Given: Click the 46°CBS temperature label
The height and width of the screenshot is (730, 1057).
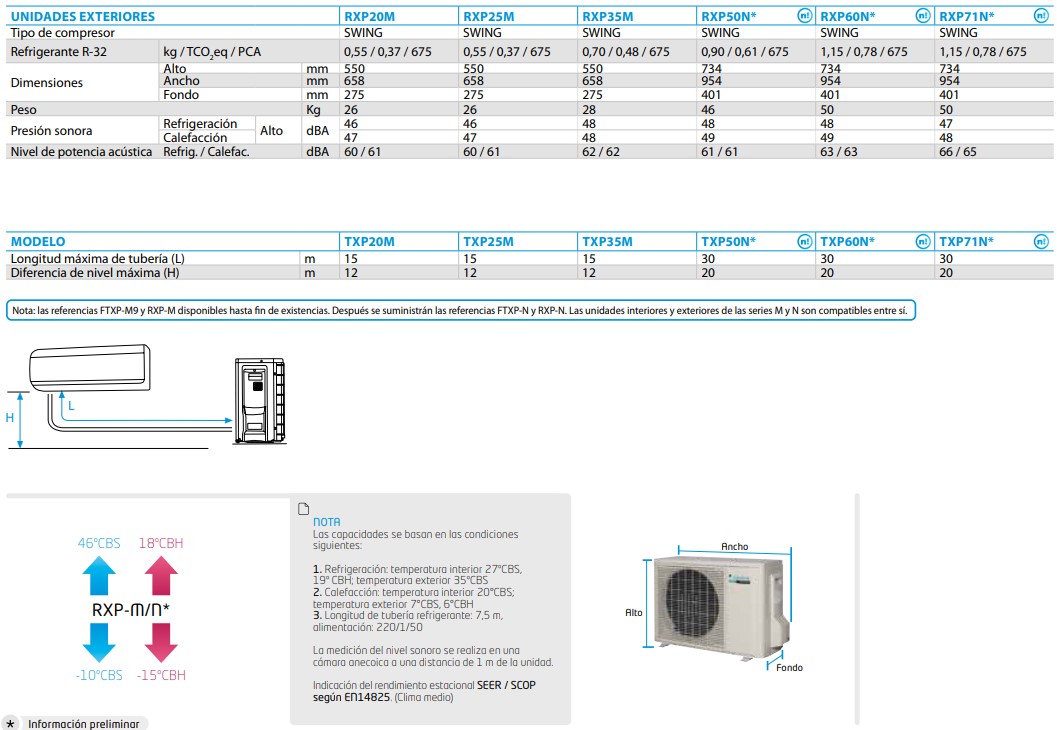Looking at the screenshot, I should [99, 543].
